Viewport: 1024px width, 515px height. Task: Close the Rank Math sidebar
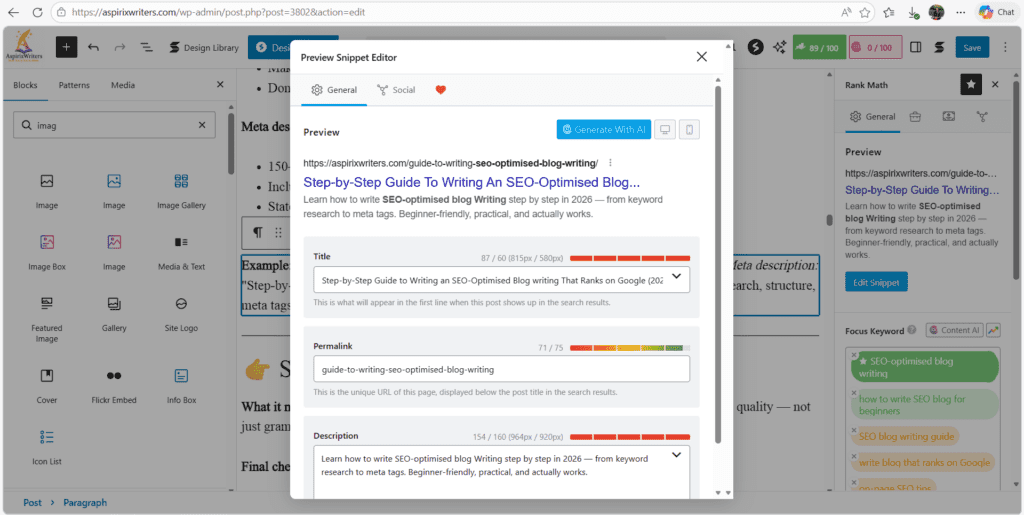coord(995,85)
